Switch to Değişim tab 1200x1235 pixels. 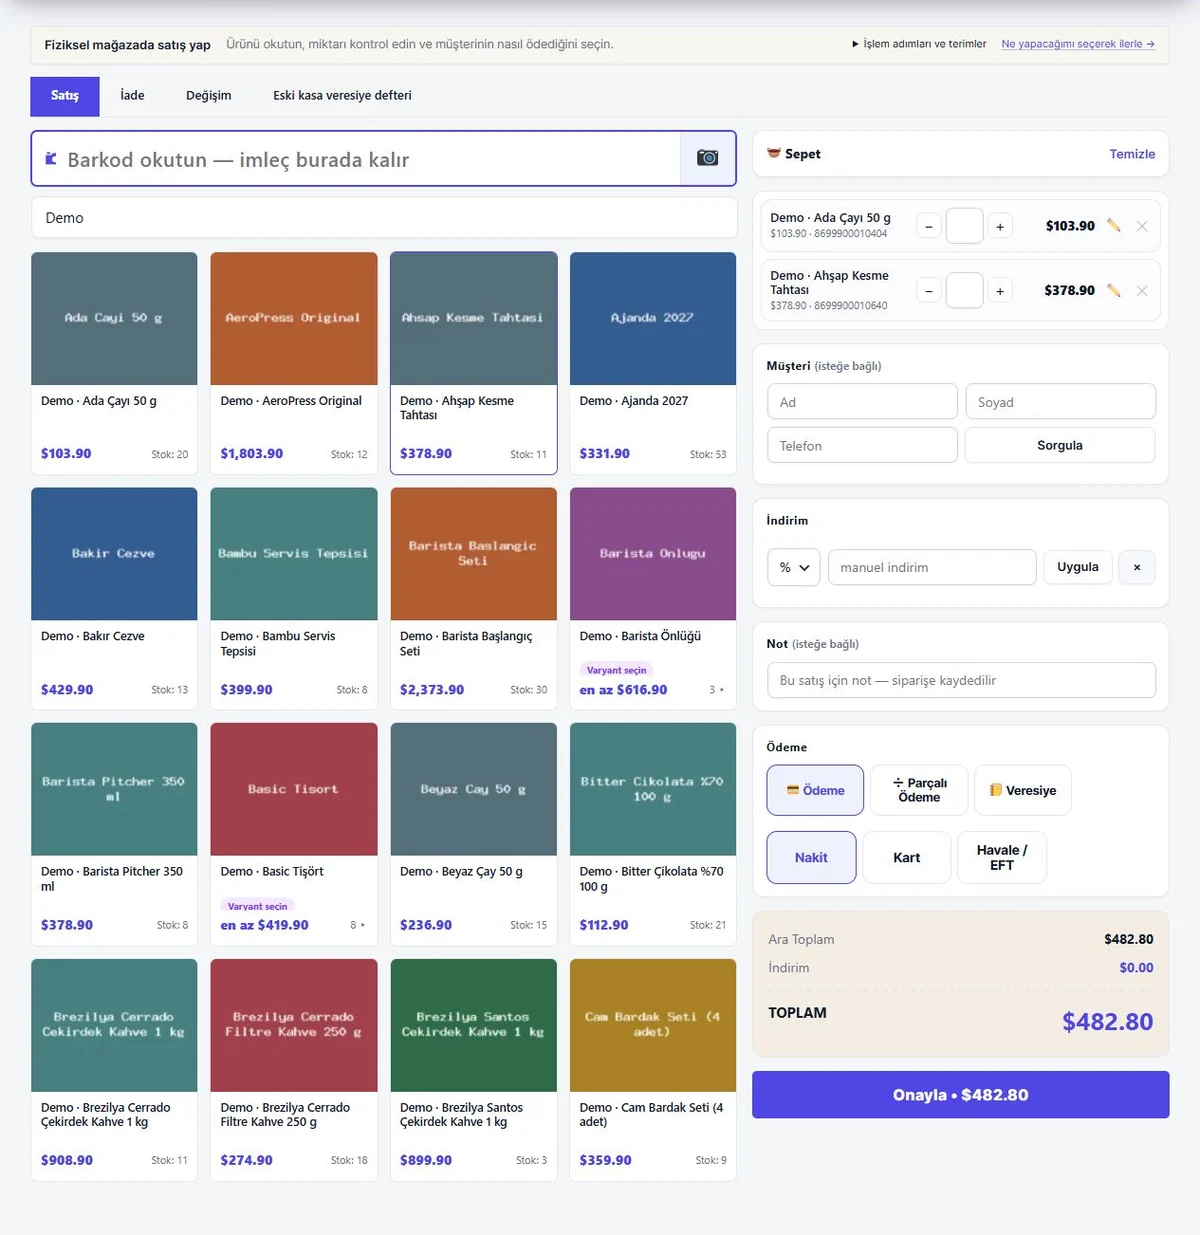click(x=208, y=95)
